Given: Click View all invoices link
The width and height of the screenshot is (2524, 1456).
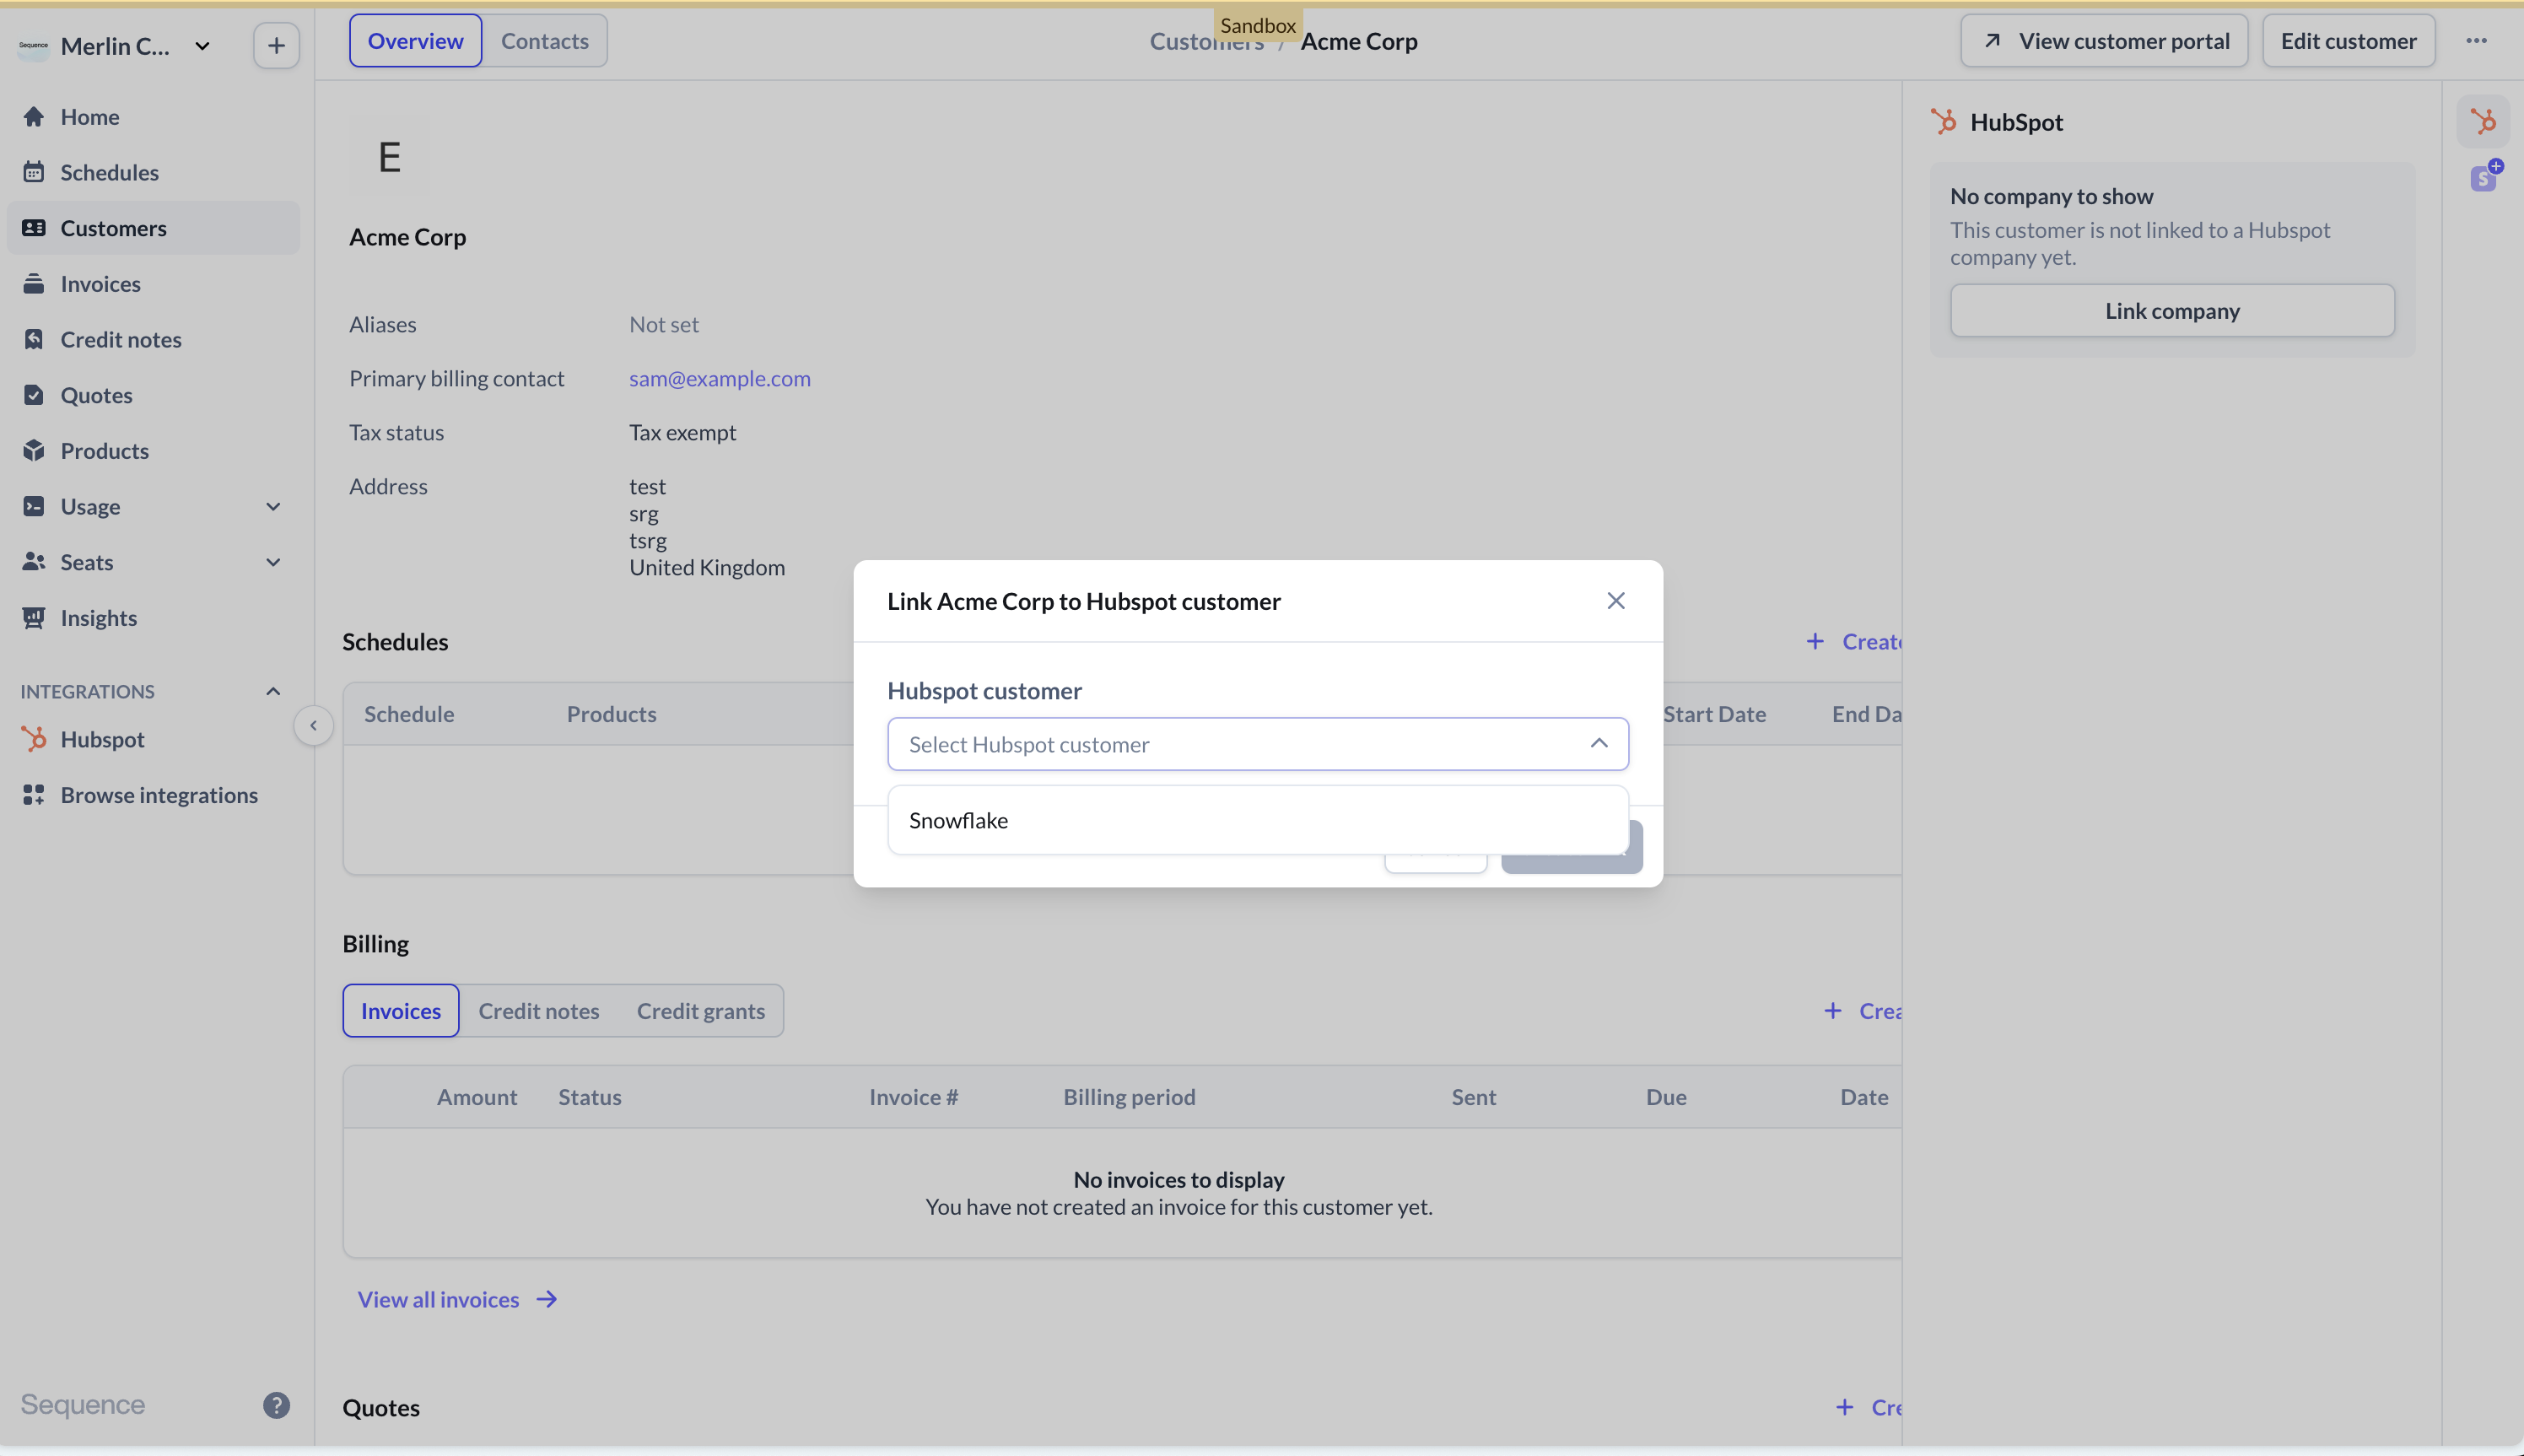Looking at the screenshot, I should click(x=457, y=1299).
